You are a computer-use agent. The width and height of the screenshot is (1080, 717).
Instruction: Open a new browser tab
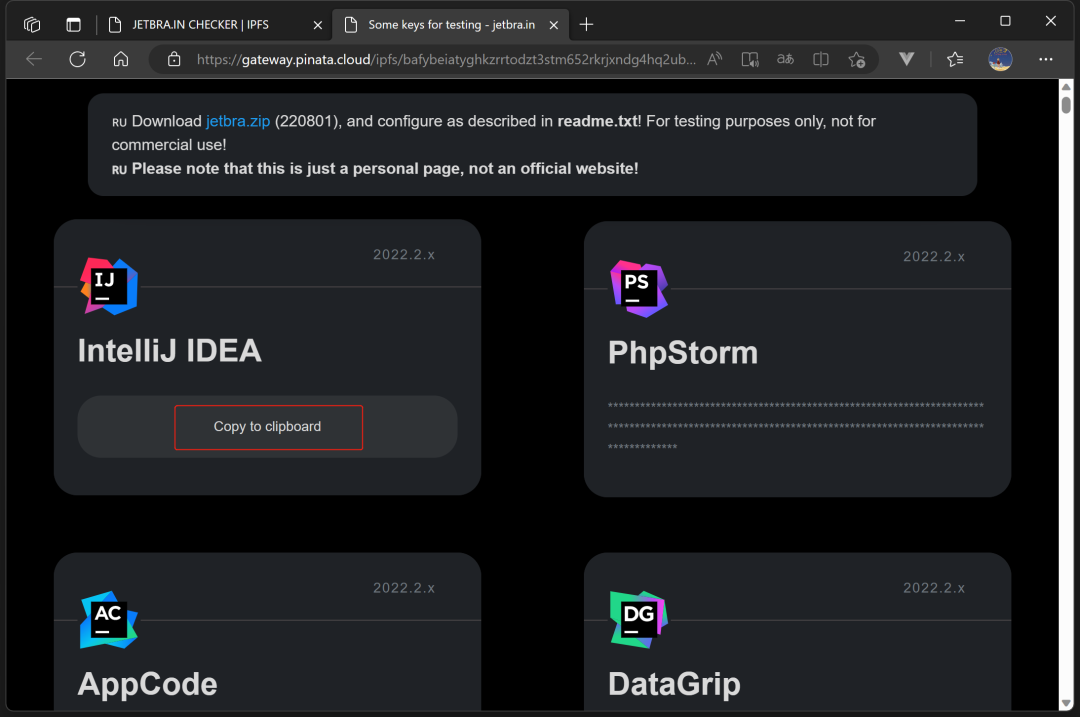[x=586, y=25]
